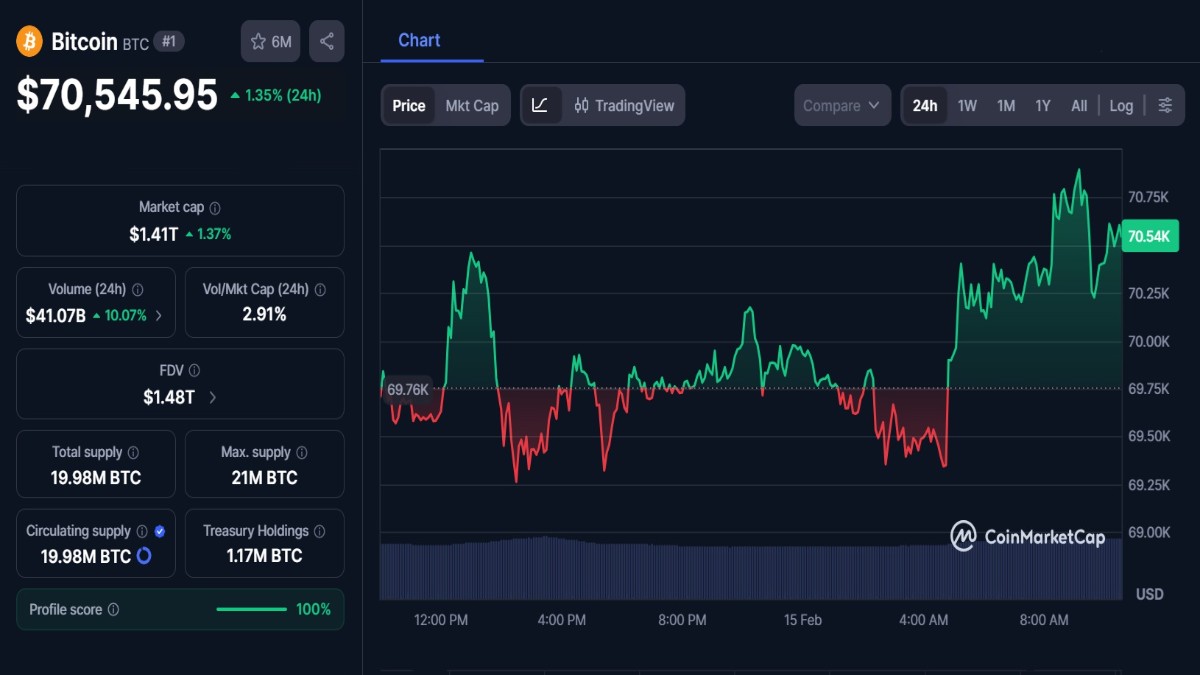Screen dimensions: 1200x675
Task: Click the CoinMarketCap watermark logo
Action: [963, 536]
